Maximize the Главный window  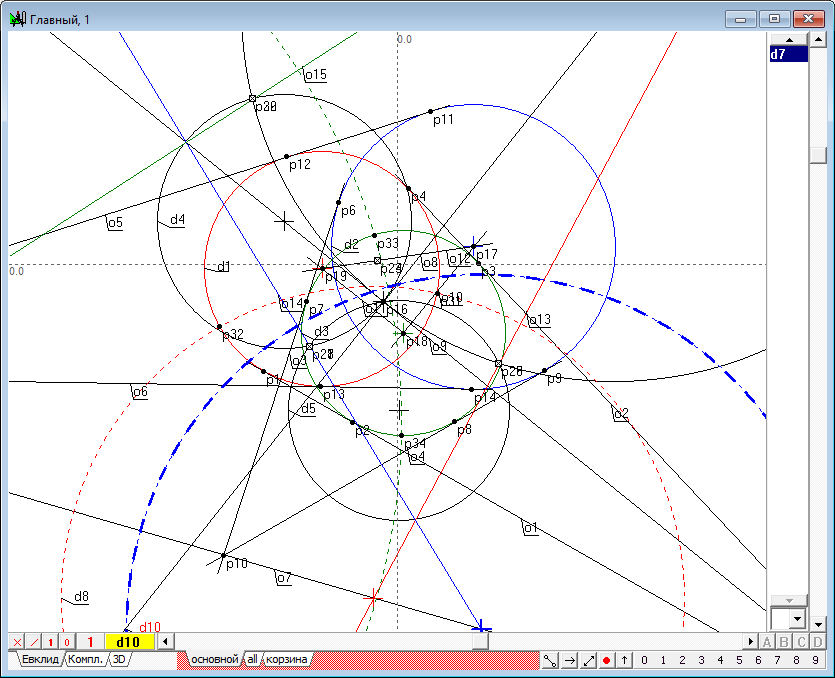(774, 19)
